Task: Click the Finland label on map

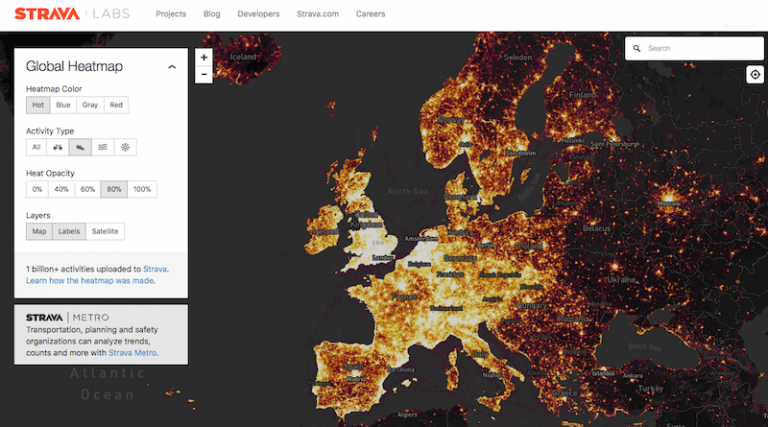Action: (x=582, y=95)
